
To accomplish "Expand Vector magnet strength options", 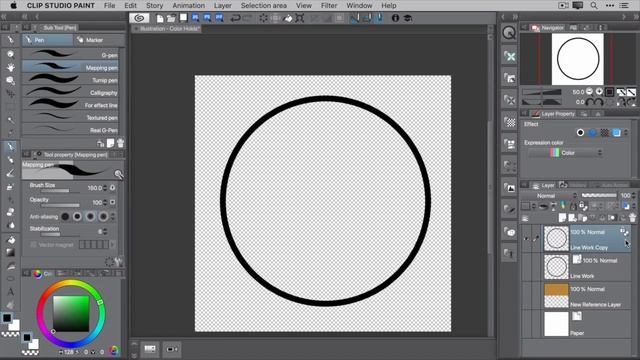I will click(x=113, y=244).
